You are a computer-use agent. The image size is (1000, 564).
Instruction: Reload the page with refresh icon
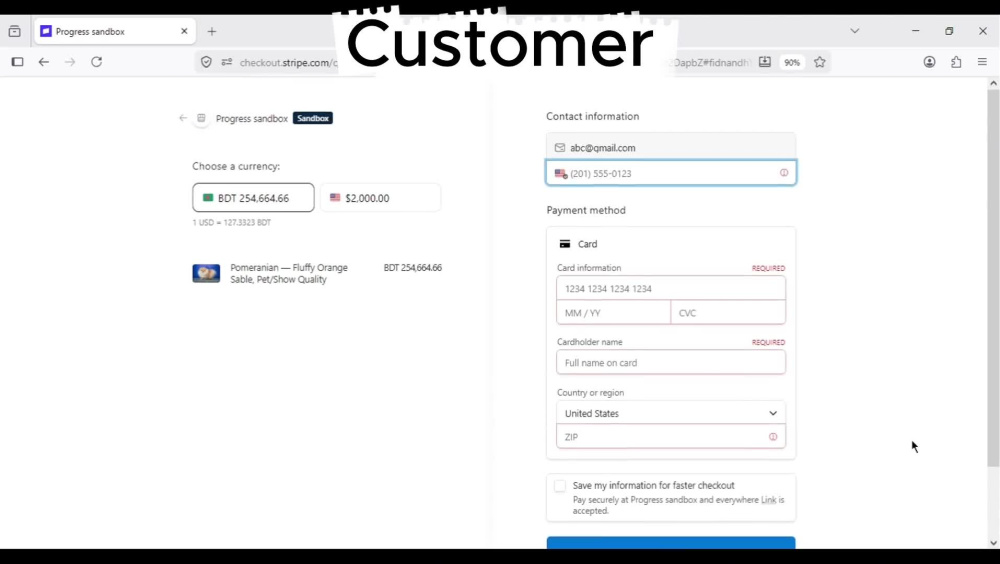[x=96, y=62]
